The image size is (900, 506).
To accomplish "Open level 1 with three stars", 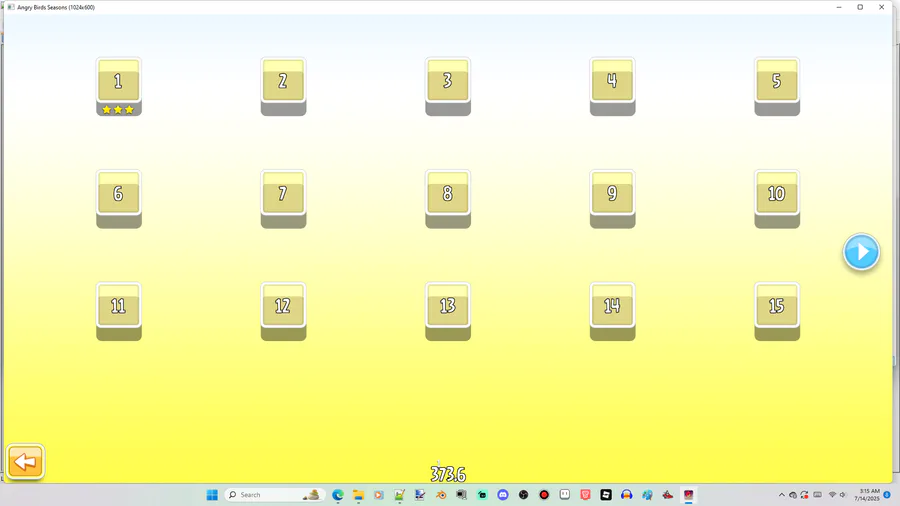I will pyautogui.click(x=119, y=86).
